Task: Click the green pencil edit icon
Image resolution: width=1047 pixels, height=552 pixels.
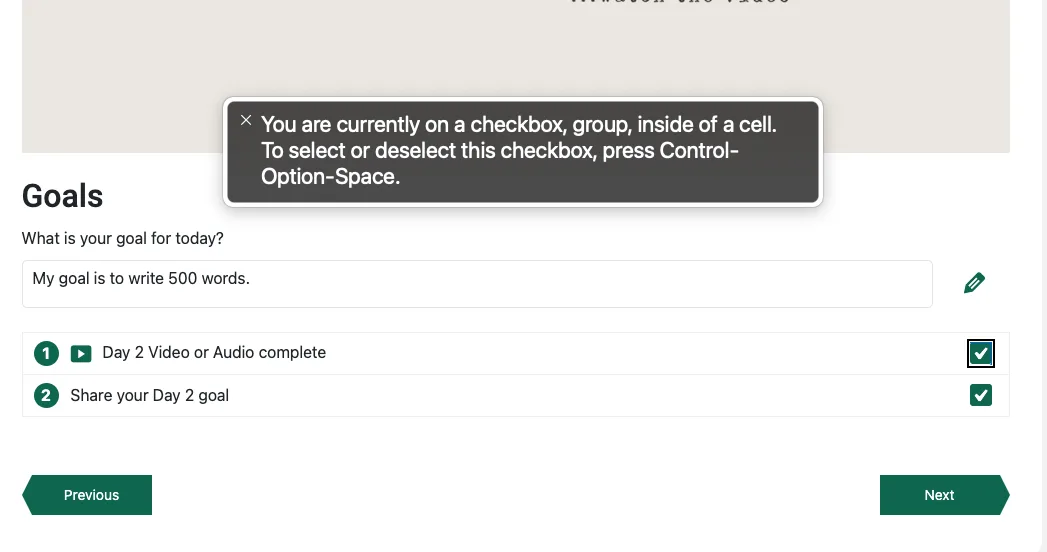Action: tap(974, 283)
